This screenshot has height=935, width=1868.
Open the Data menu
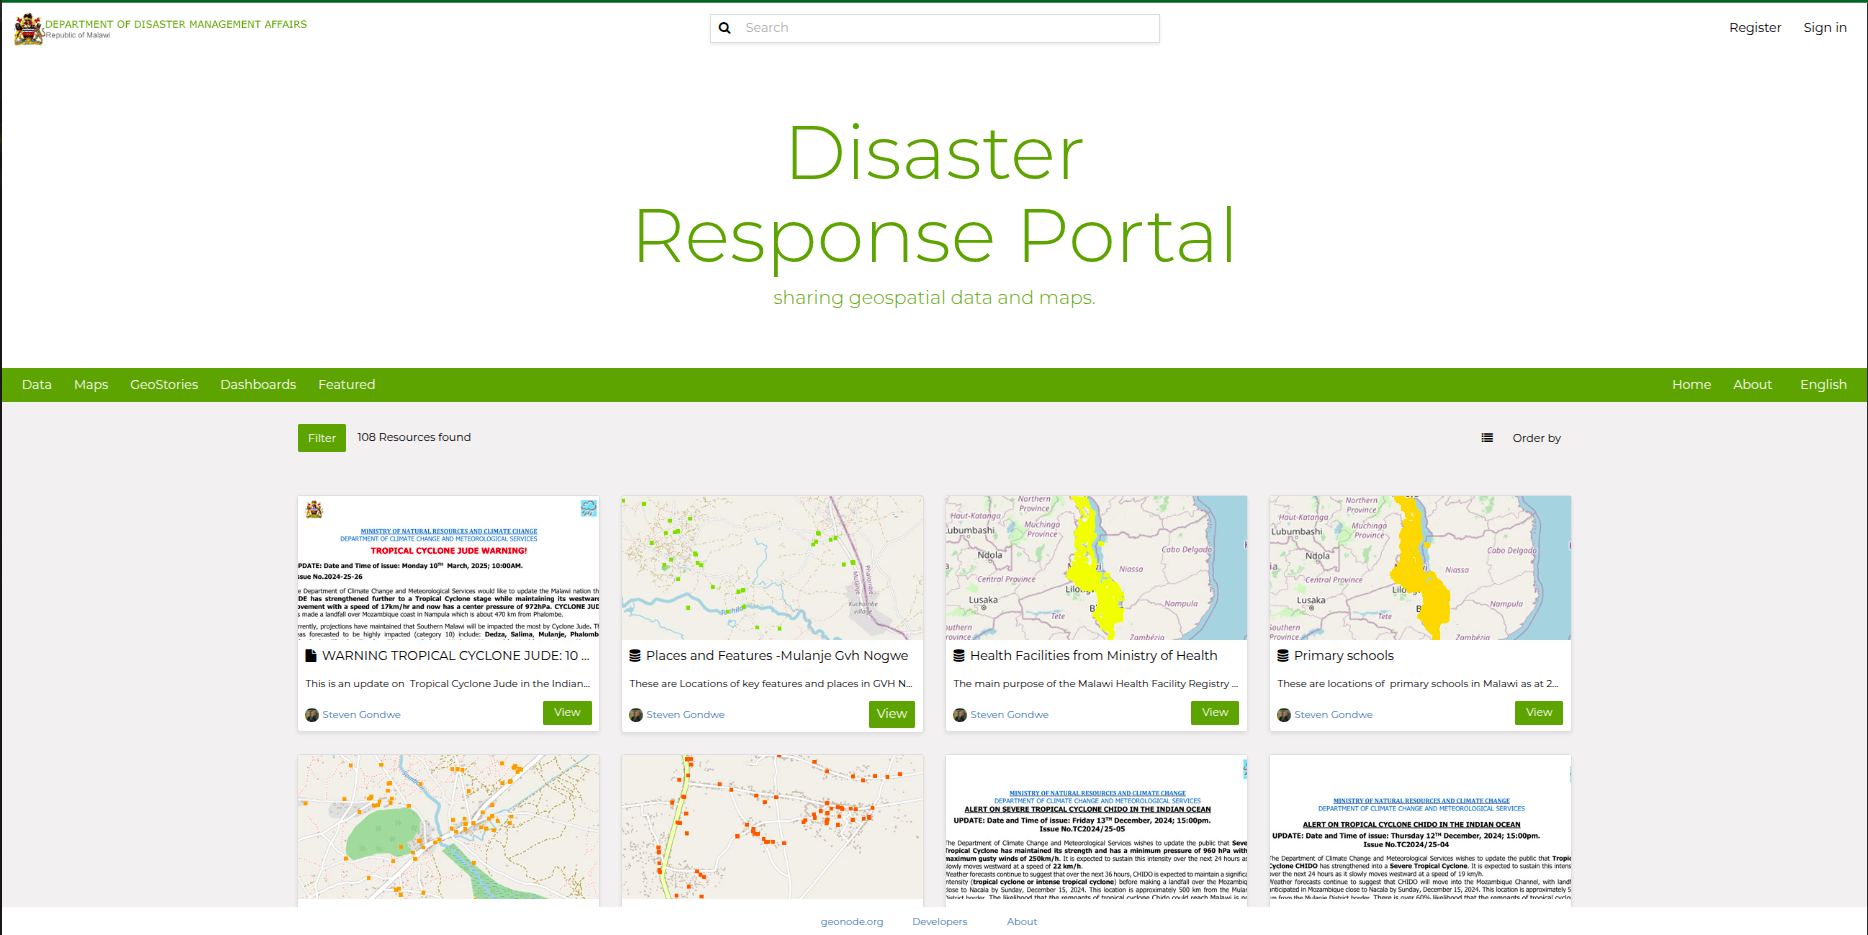(37, 384)
